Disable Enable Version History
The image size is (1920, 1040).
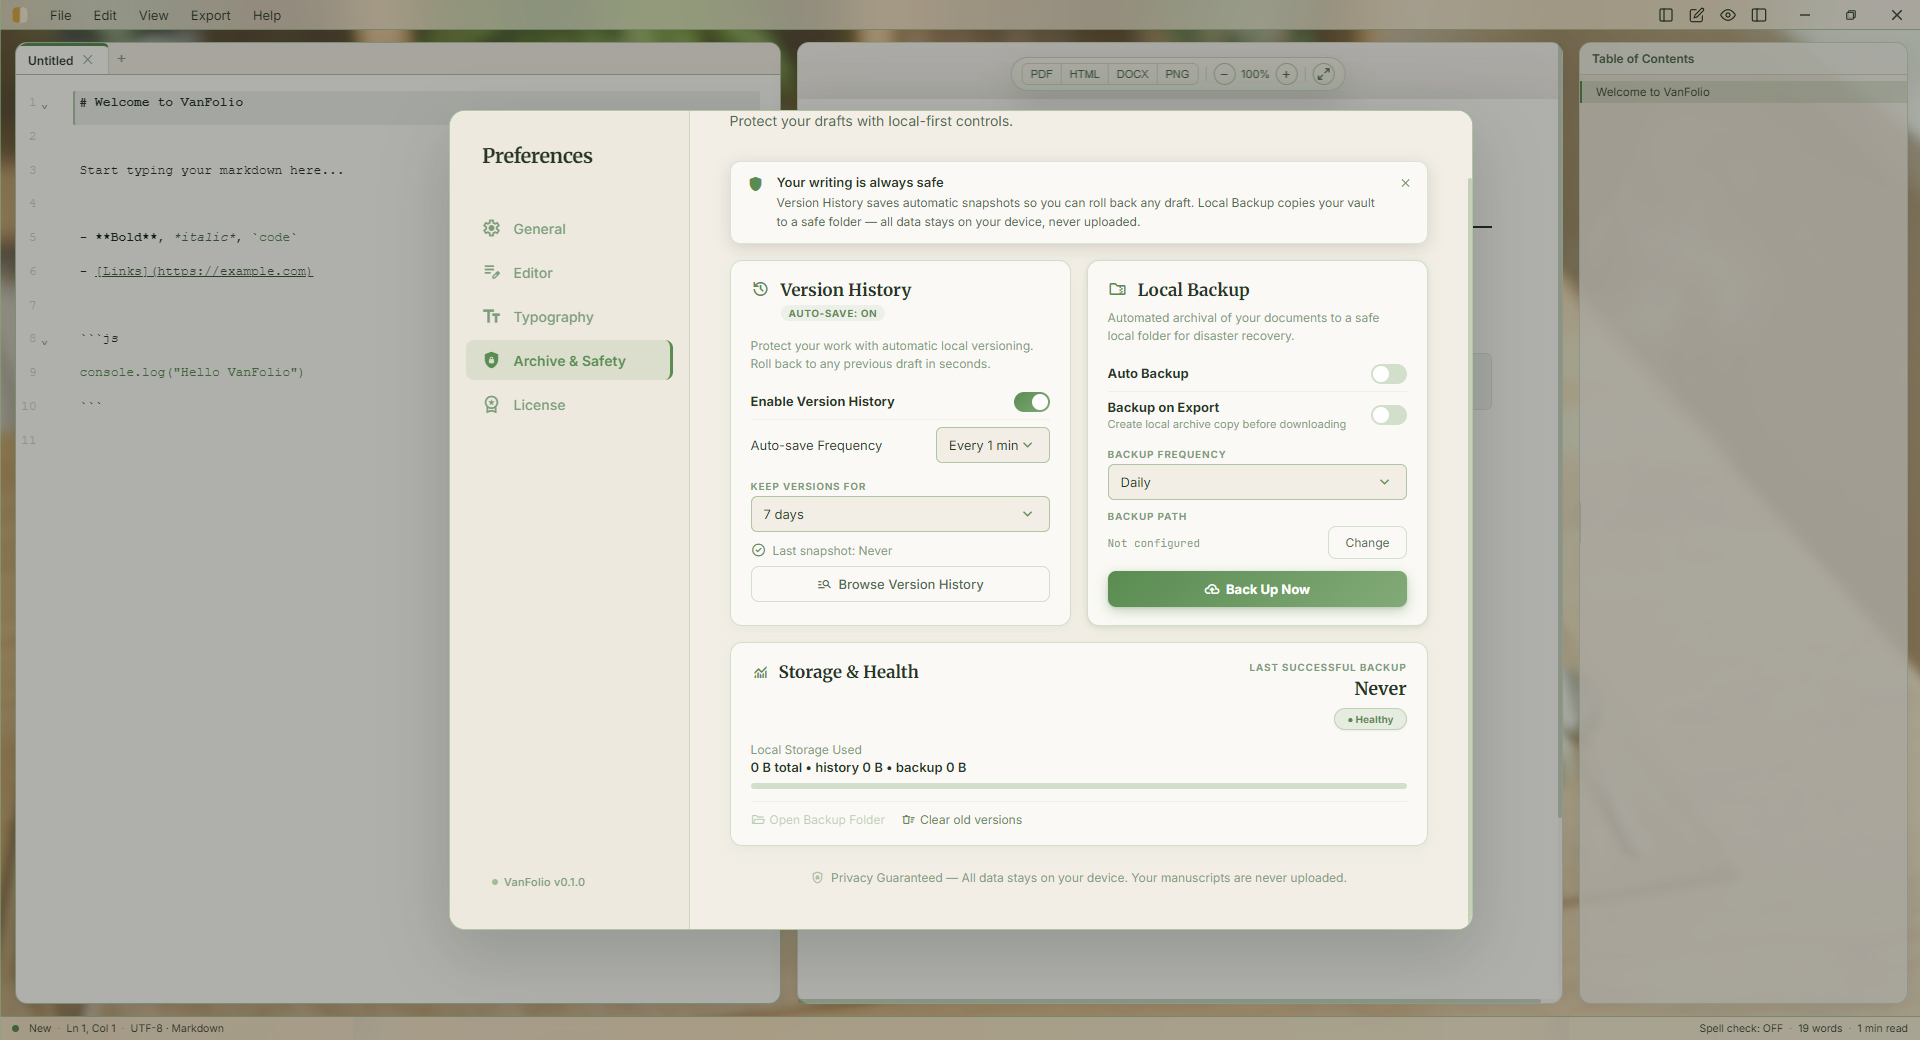(1031, 402)
